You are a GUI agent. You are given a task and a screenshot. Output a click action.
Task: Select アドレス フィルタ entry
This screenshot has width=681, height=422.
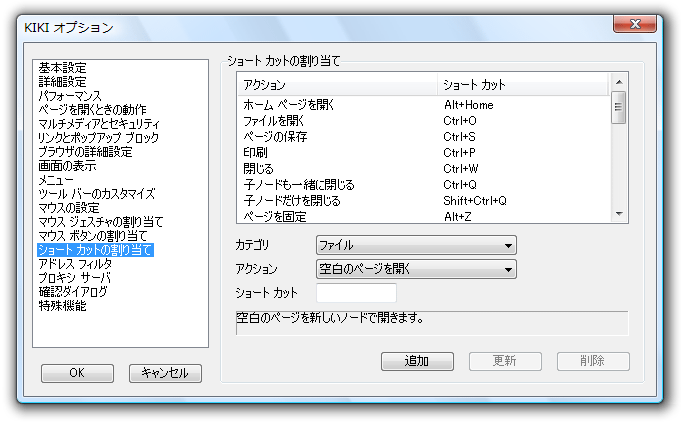[75, 264]
